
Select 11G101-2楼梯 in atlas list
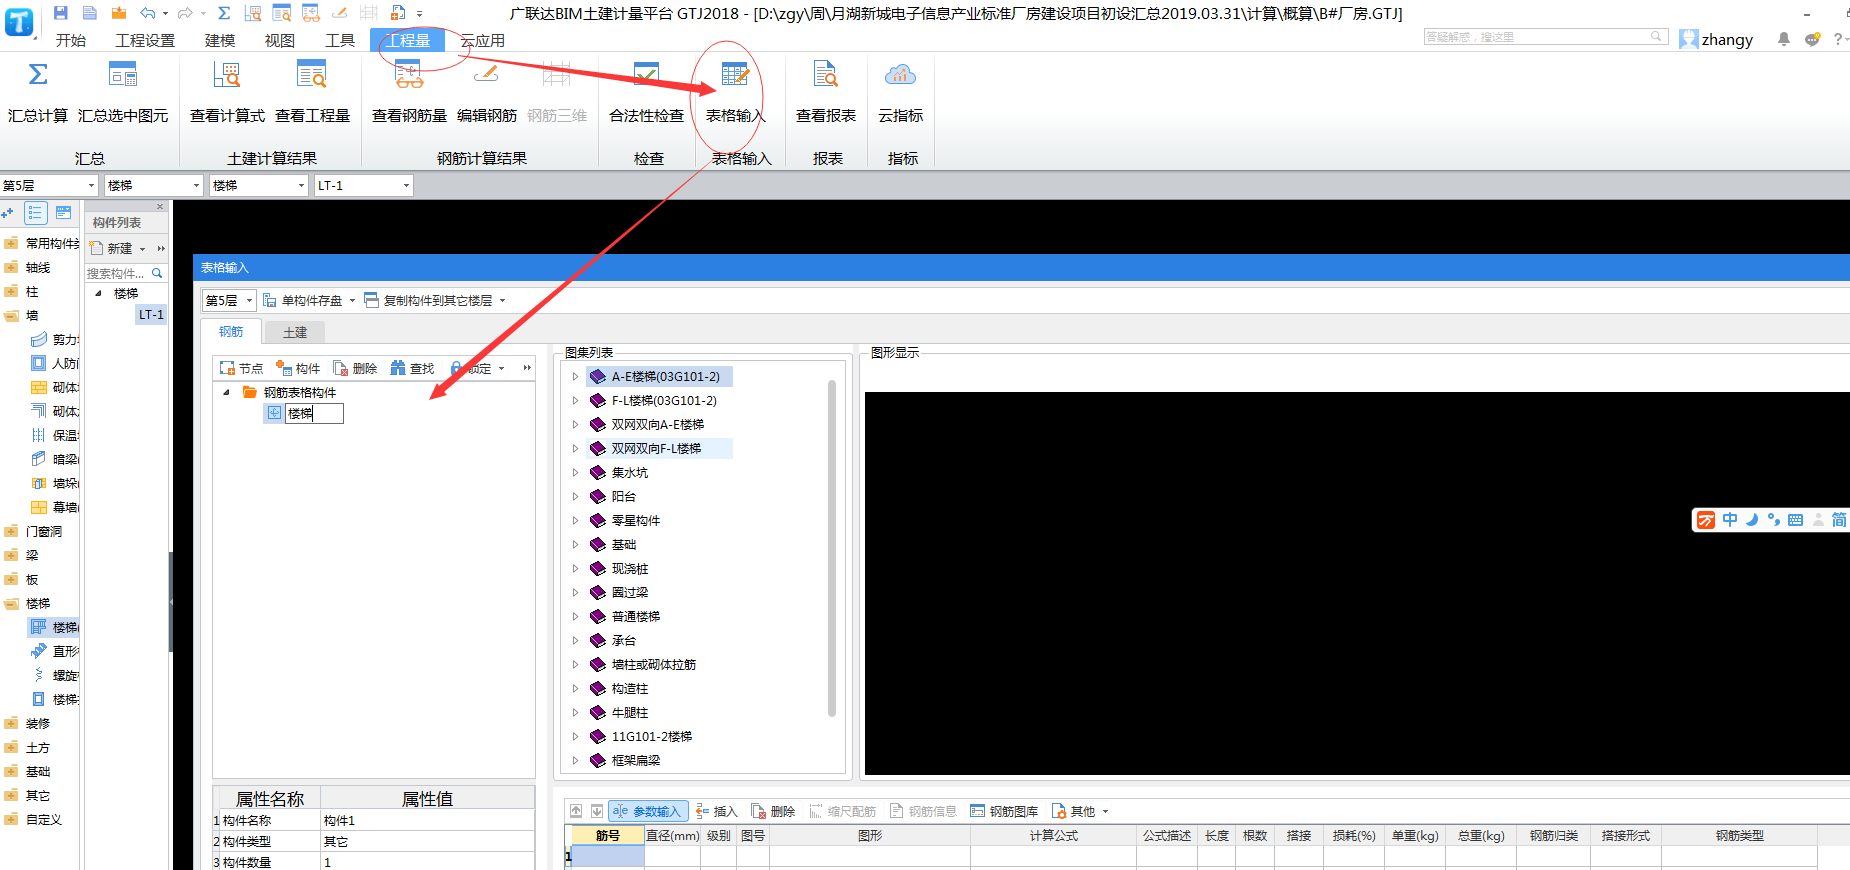[x=651, y=737]
